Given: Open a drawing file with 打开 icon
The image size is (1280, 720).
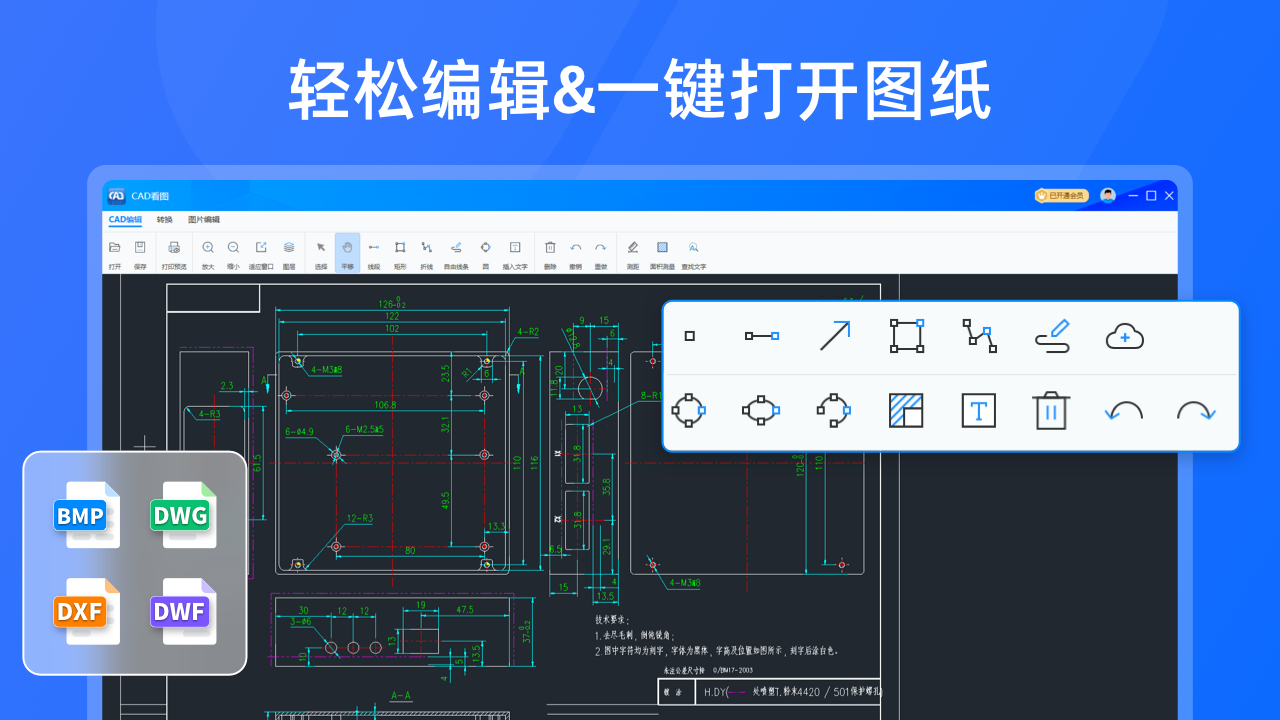Looking at the screenshot, I should (113, 252).
